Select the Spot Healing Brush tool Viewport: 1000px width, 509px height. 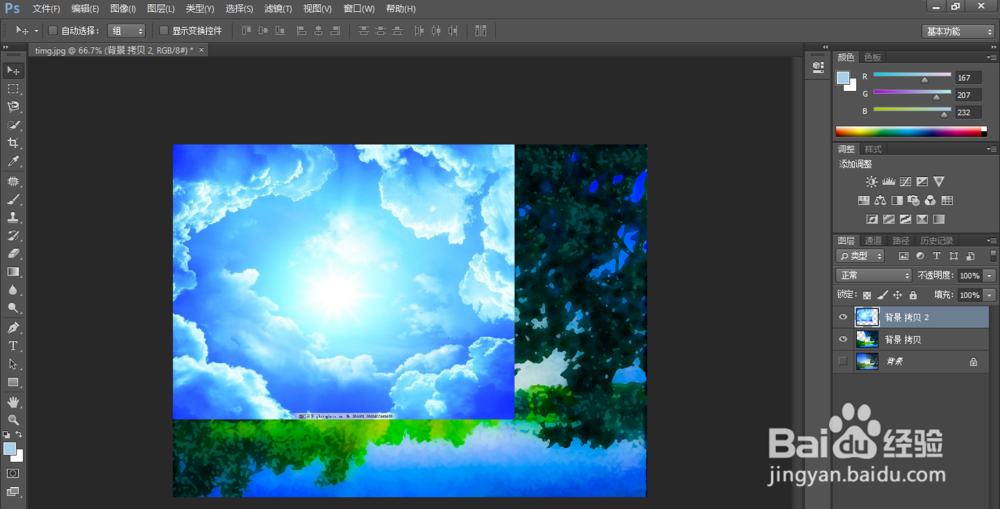coord(13,182)
